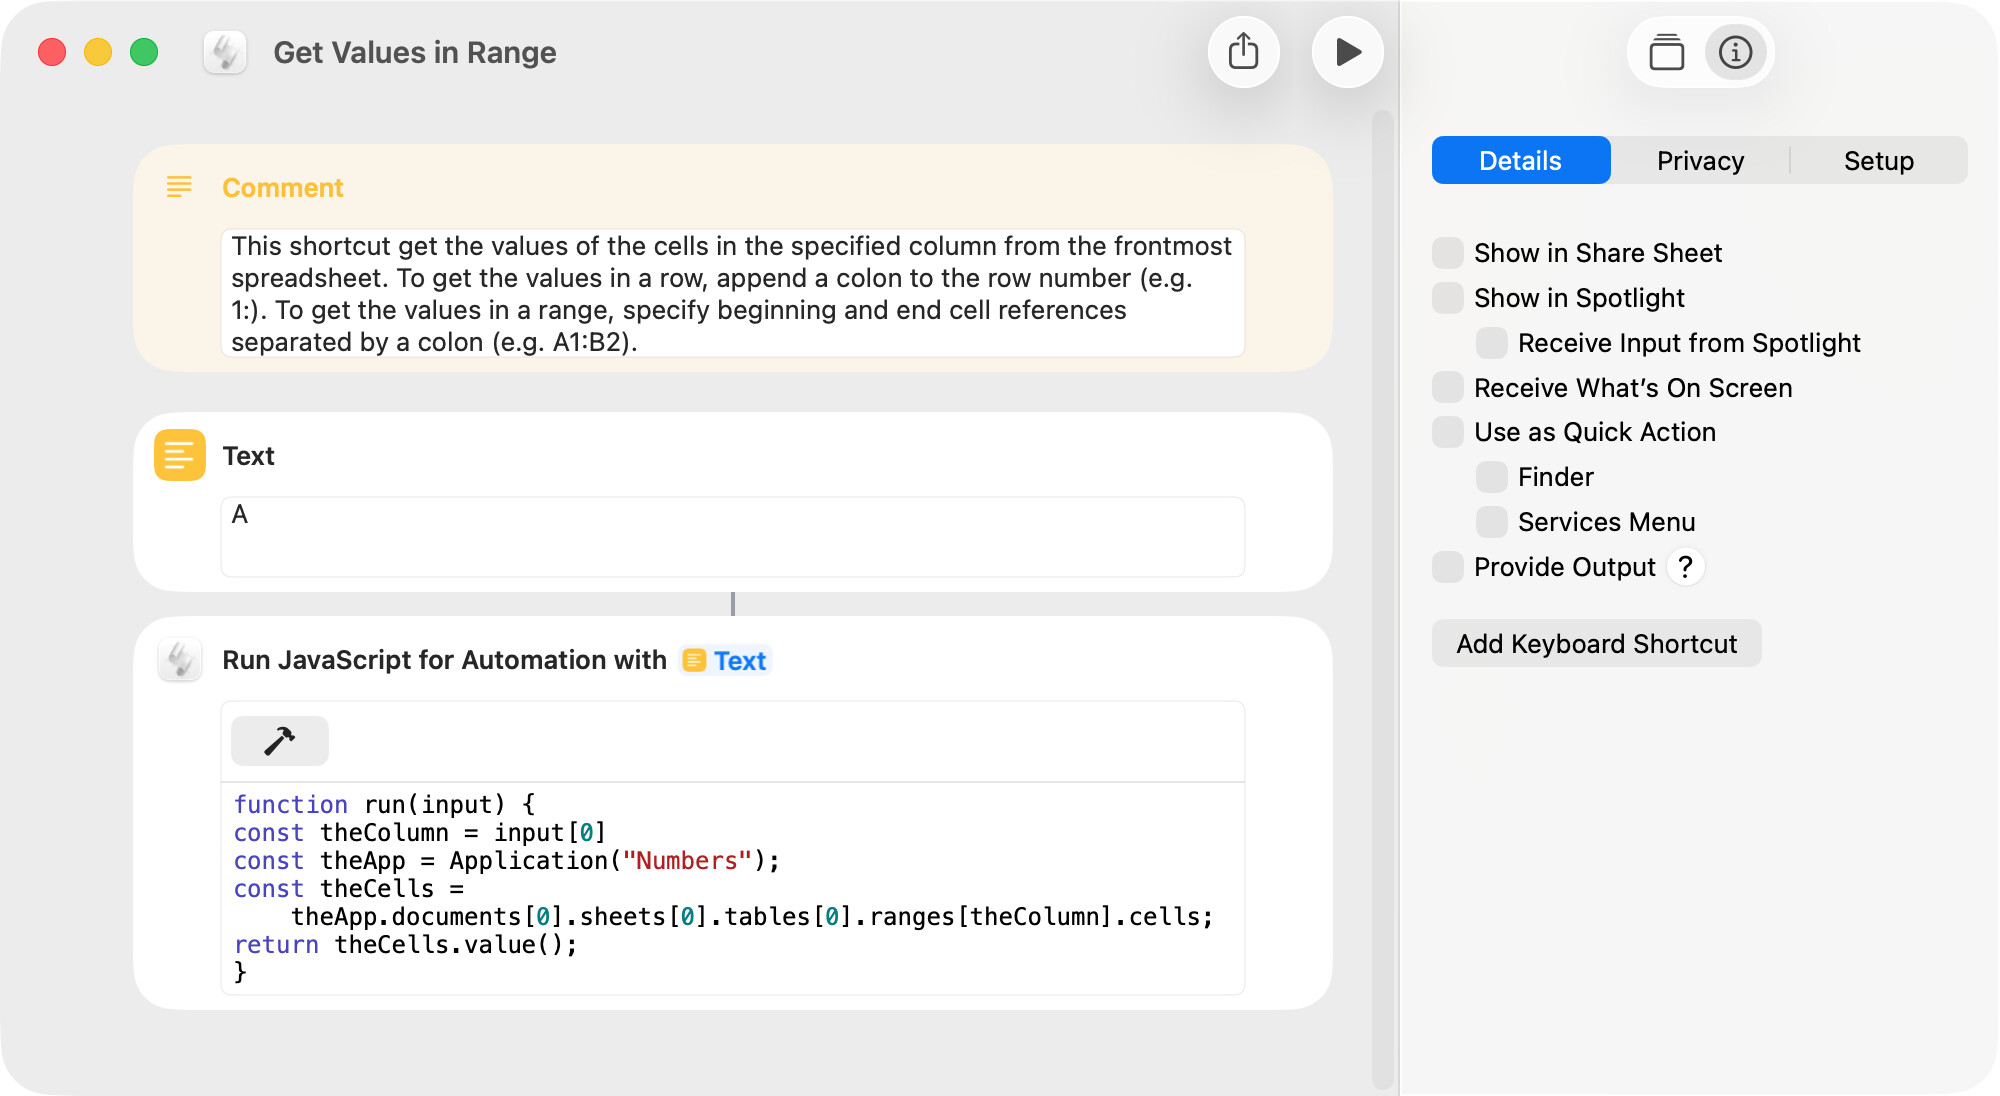Click Add Keyboard Shortcut button

click(x=1596, y=644)
